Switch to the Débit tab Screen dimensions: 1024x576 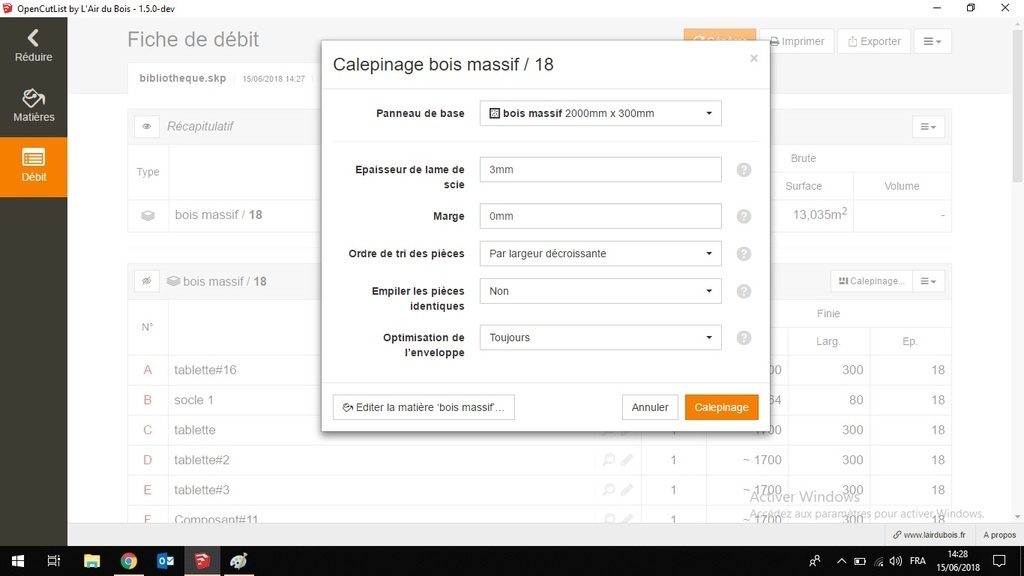pyautogui.click(x=33, y=167)
